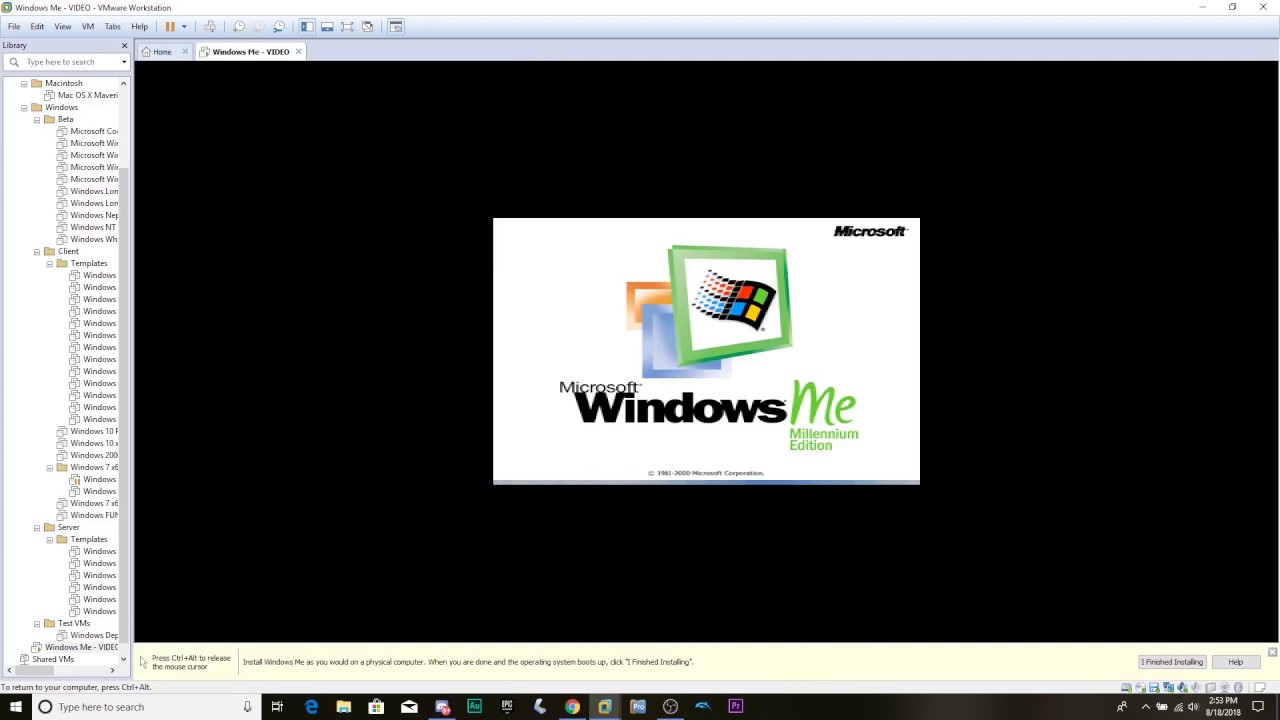Image resolution: width=1280 pixels, height=720 pixels.
Task: Close the Home tab
Action: click(185, 52)
